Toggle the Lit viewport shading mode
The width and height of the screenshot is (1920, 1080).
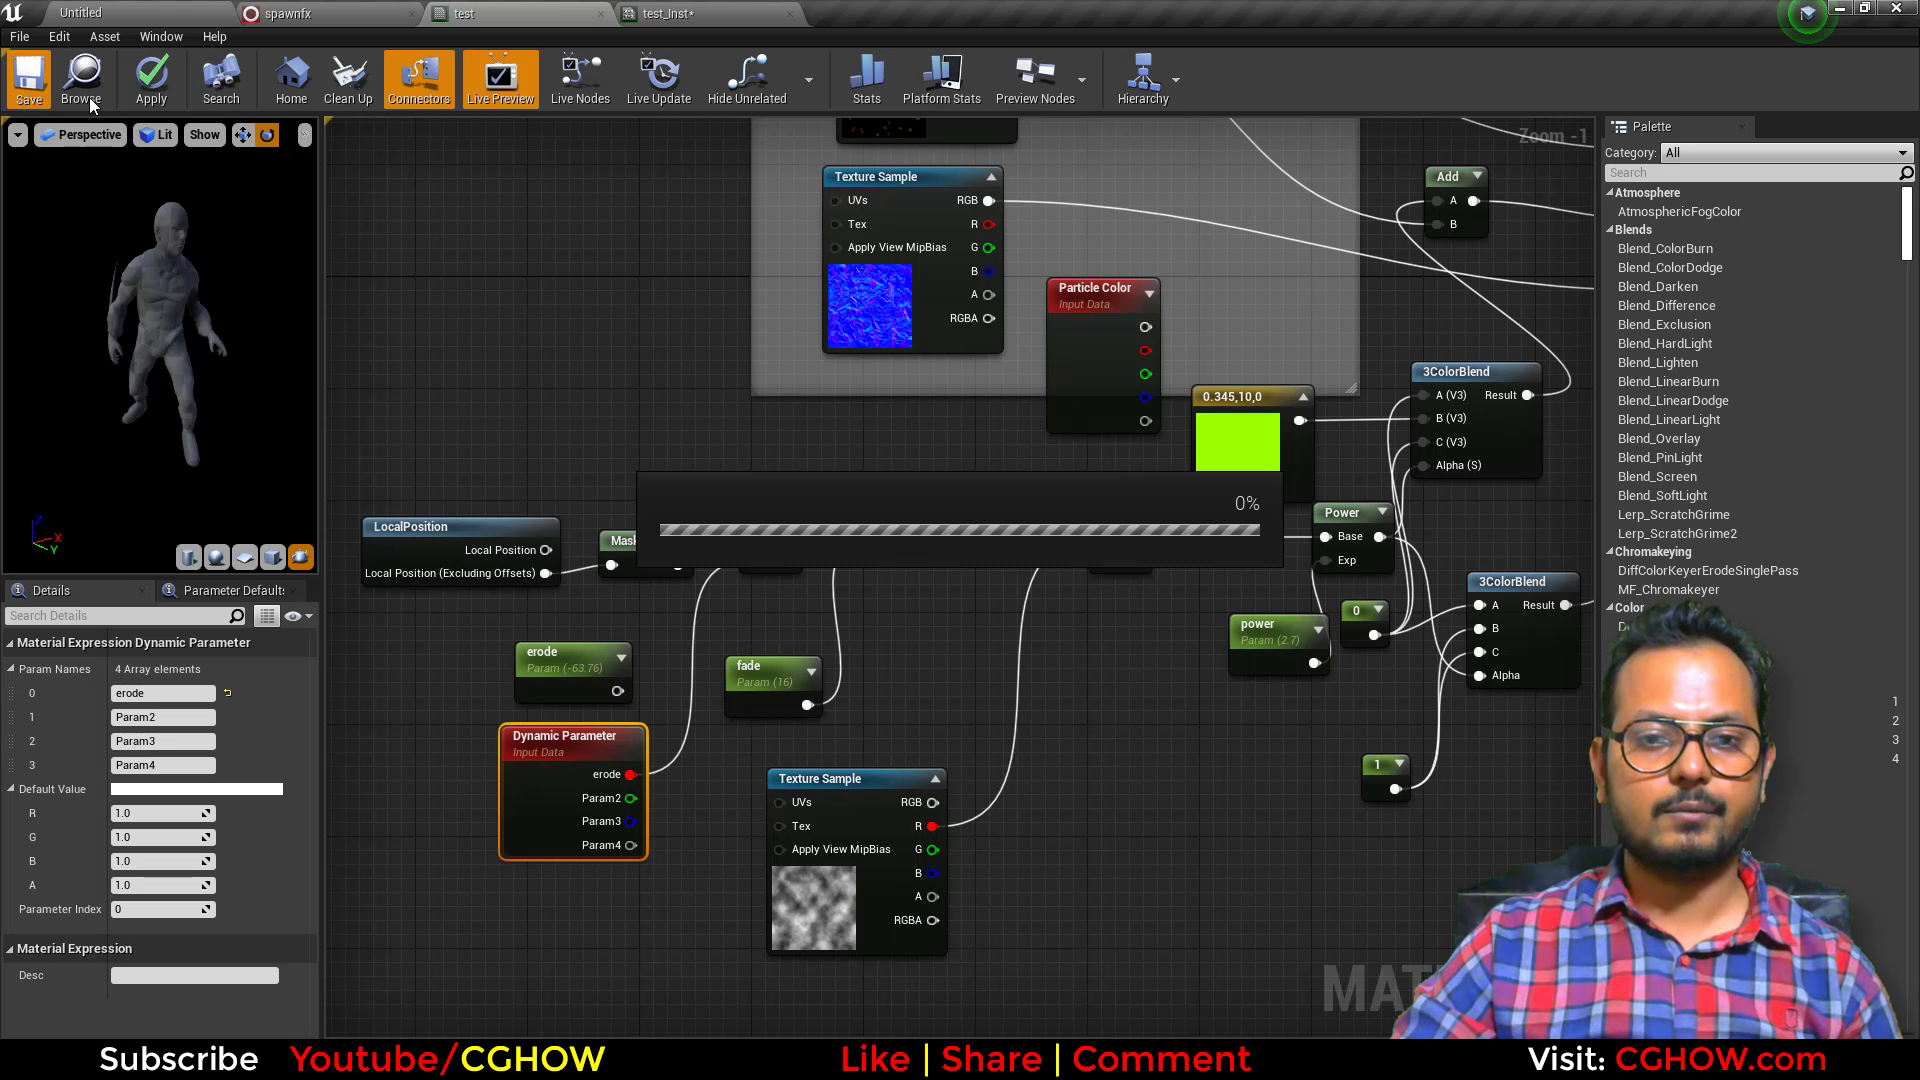[155, 134]
